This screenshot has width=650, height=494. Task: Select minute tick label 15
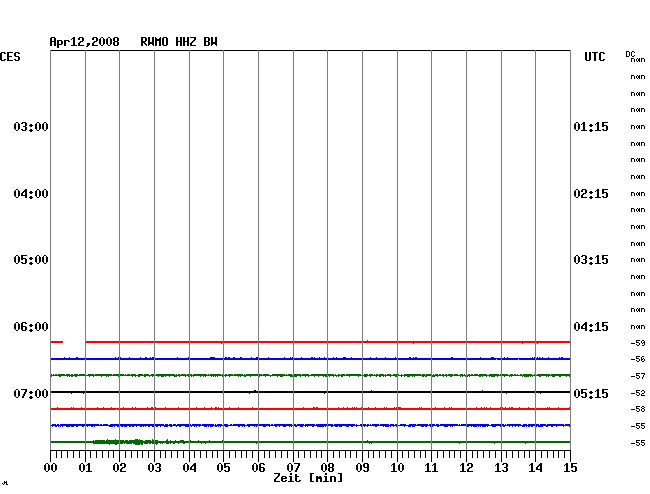pyautogui.click(x=570, y=467)
